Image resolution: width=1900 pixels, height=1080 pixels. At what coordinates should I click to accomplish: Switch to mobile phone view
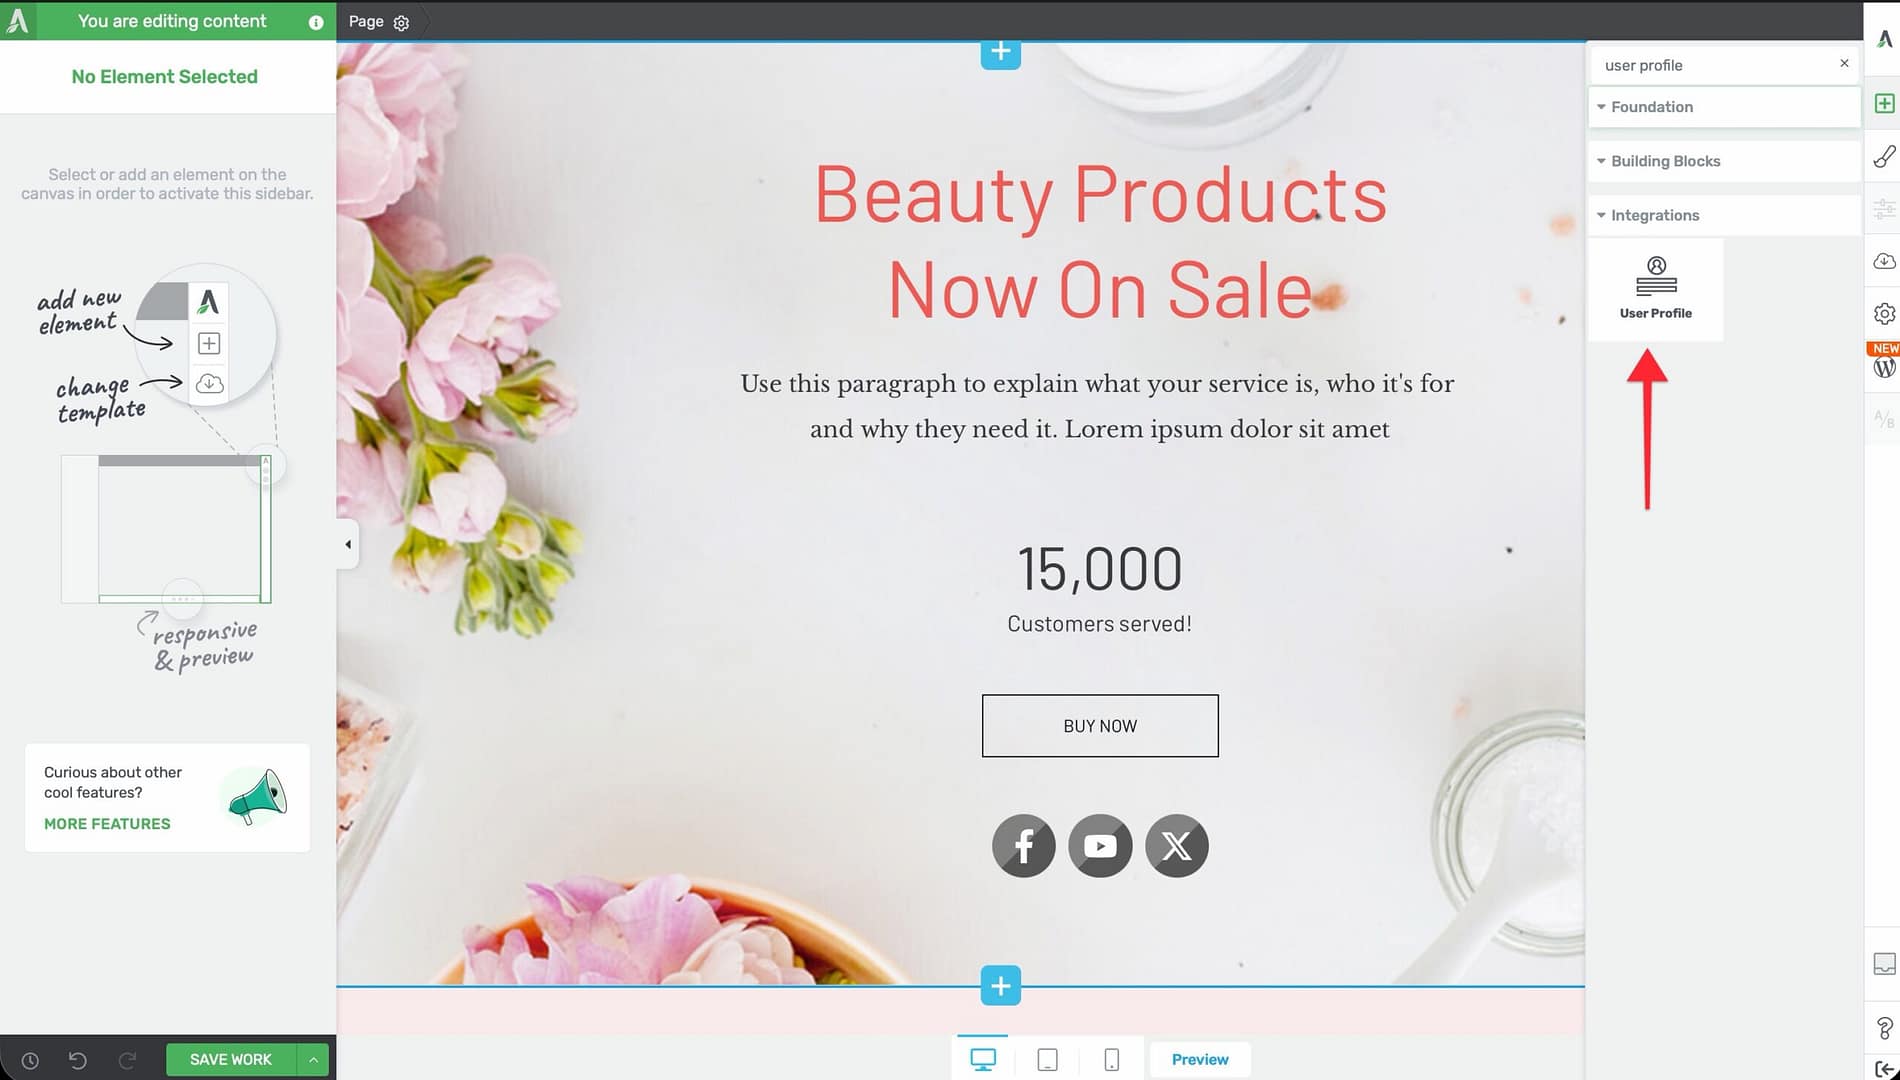click(1111, 1060)
